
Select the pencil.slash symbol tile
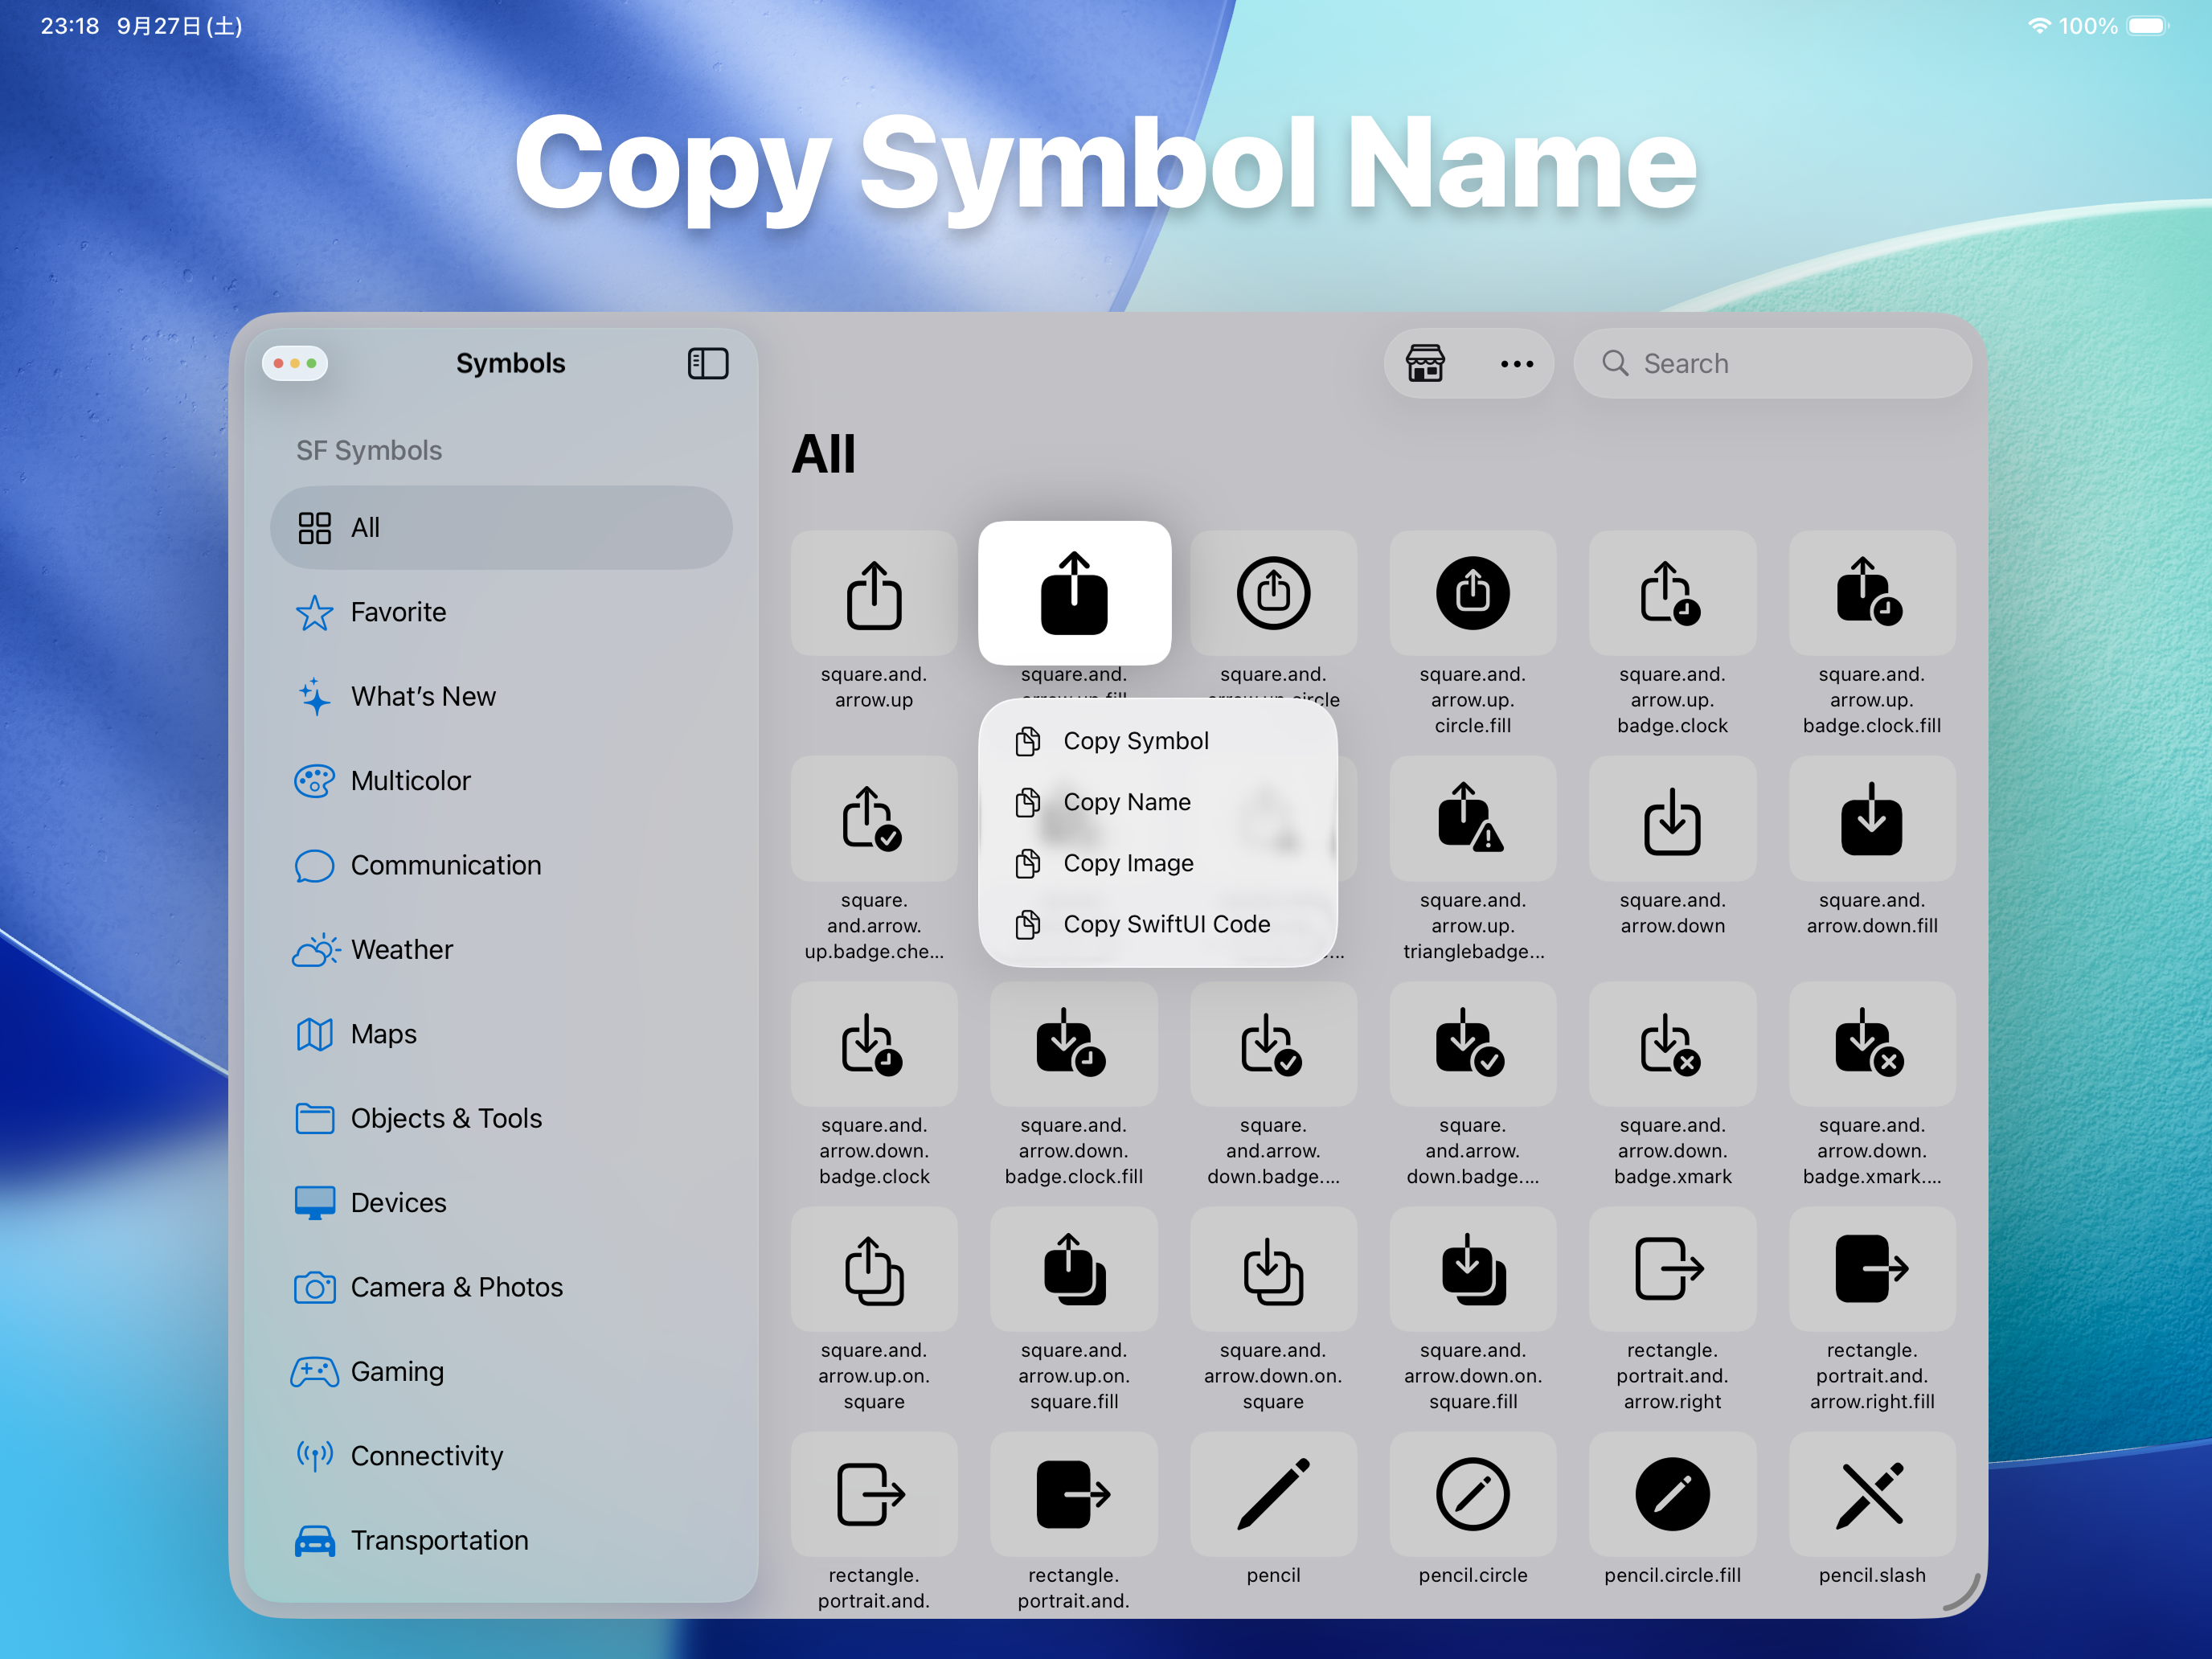[1871, 1495]
